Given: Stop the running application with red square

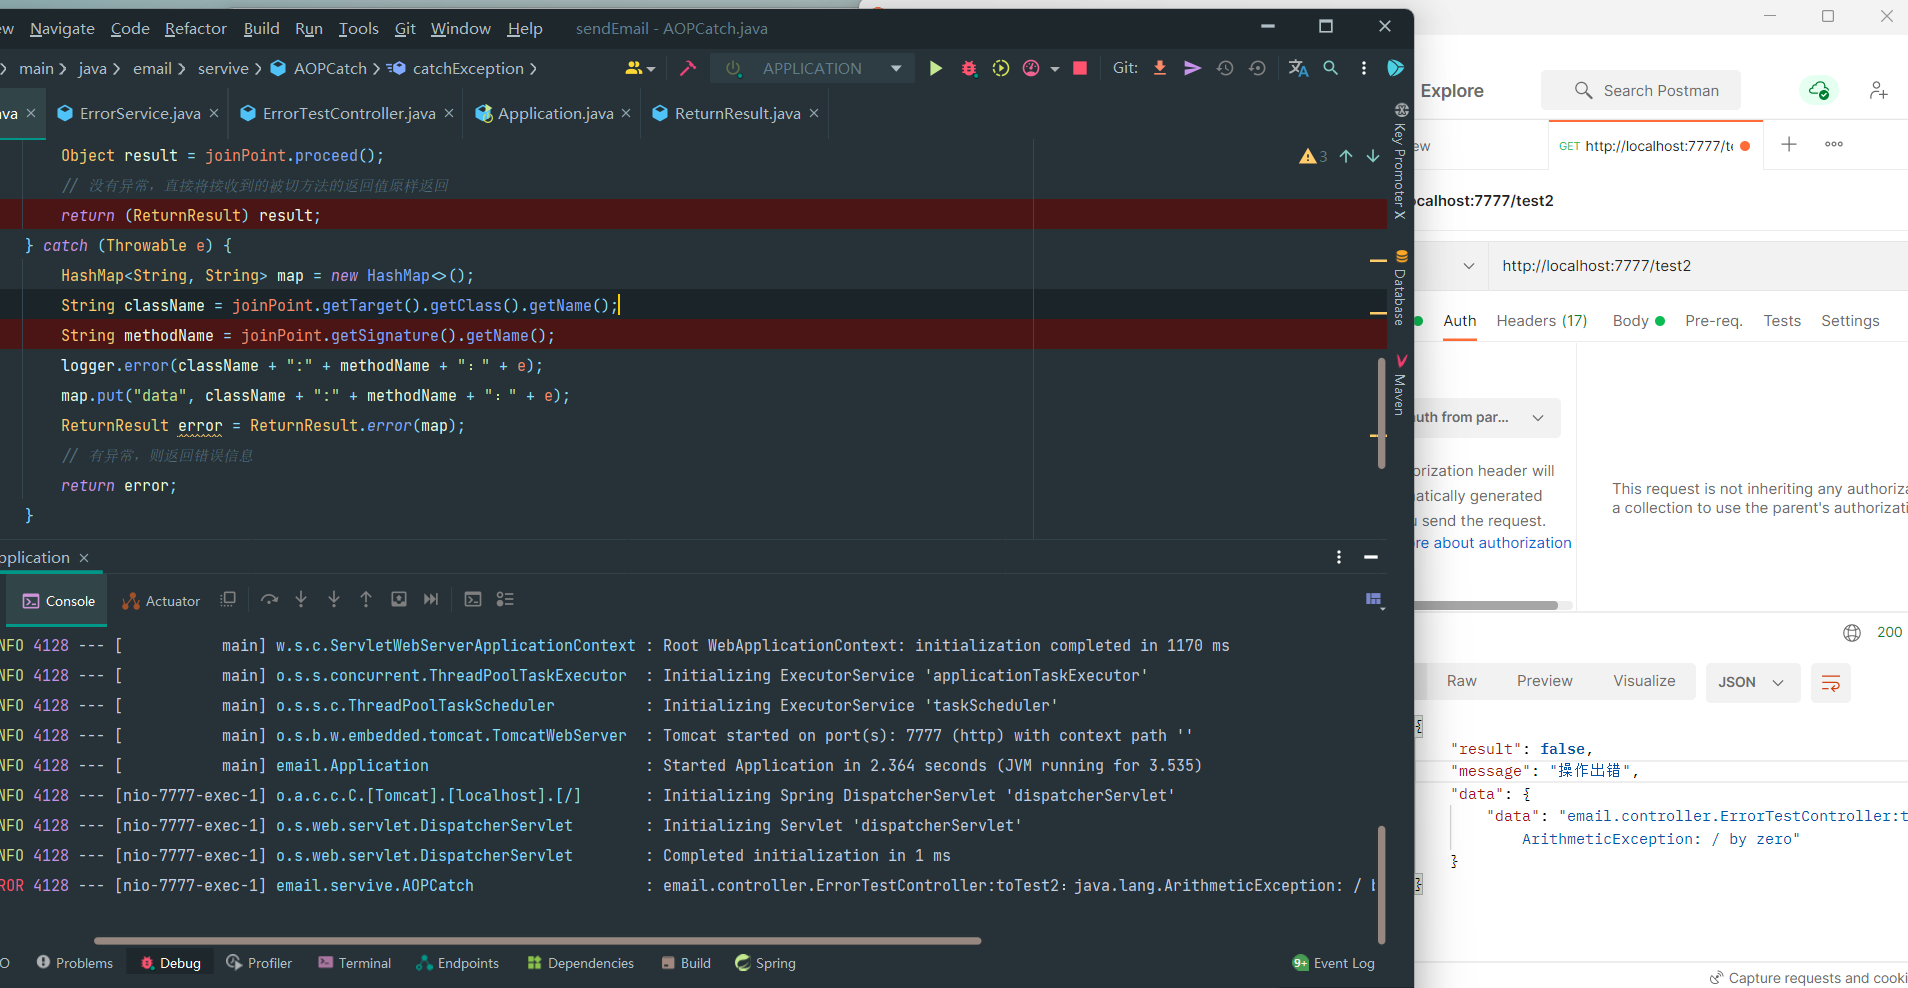Looking at the screenshot, I should pyautogui.click(x=1080, y=68).
